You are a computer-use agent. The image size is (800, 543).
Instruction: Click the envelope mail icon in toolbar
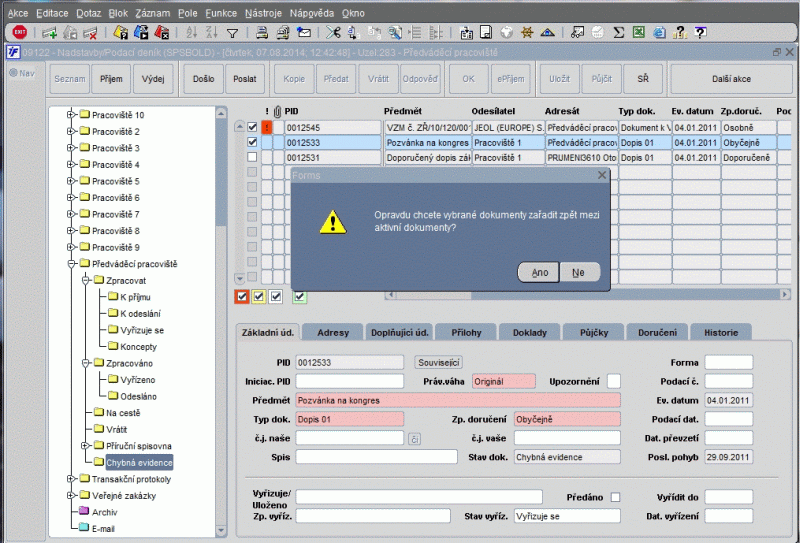[304, 33]
